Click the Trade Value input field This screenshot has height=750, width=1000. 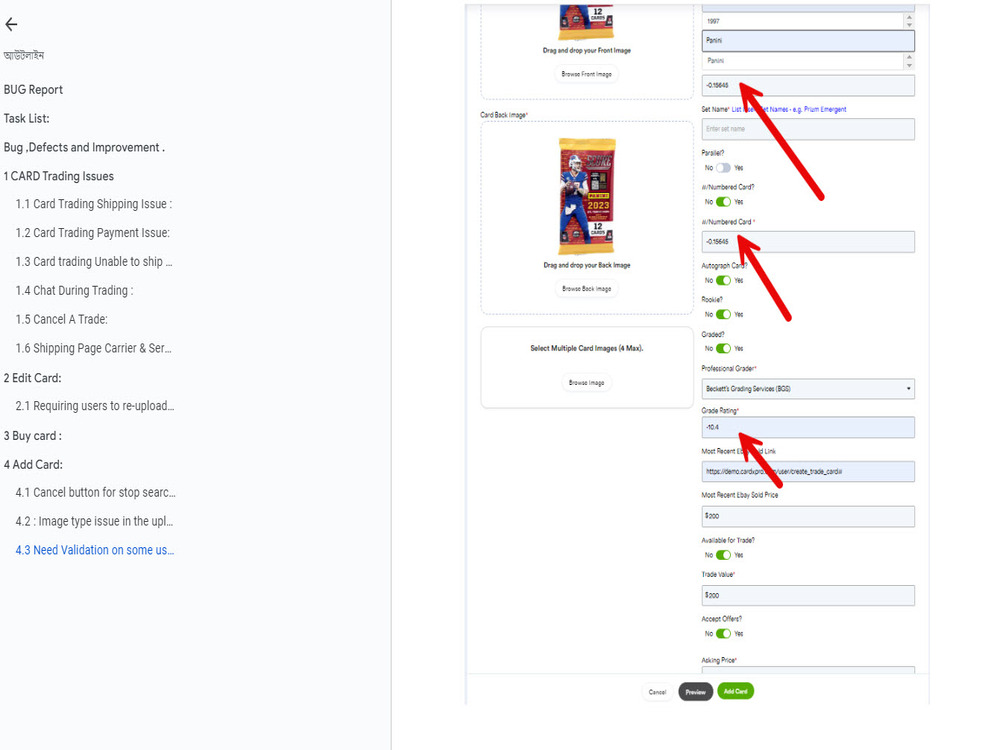pos(808,595)
